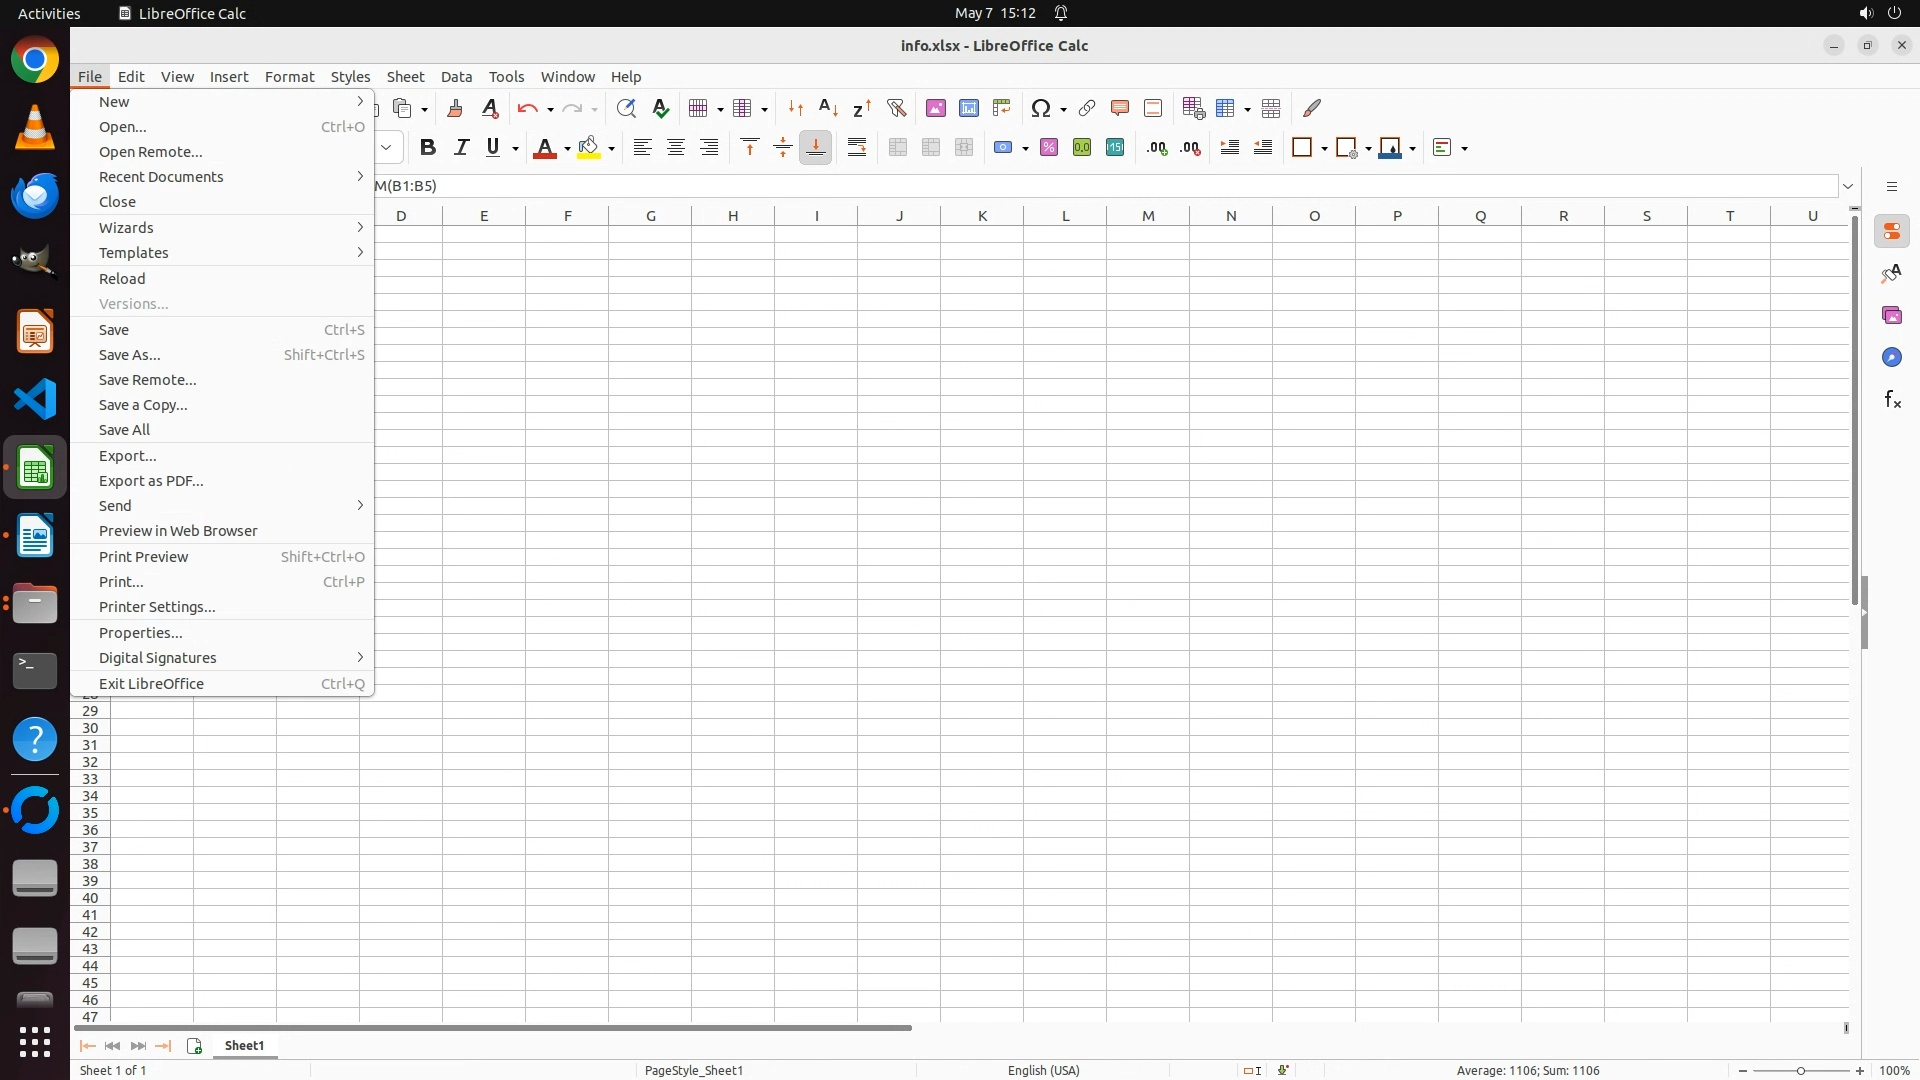Open the Functions sidebar panel icon

1892,400
